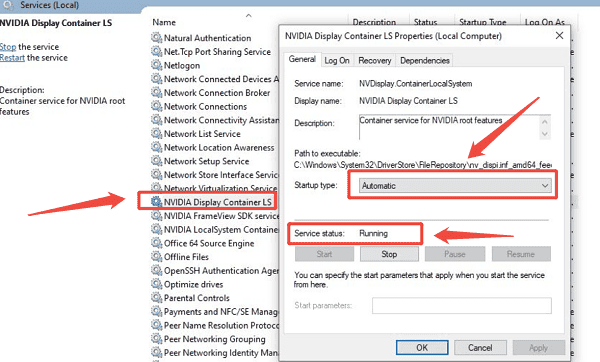The height and width of the screenshot is (362, 600).
Task: Open the Recovery tab
Action: [x=375, y=60]
